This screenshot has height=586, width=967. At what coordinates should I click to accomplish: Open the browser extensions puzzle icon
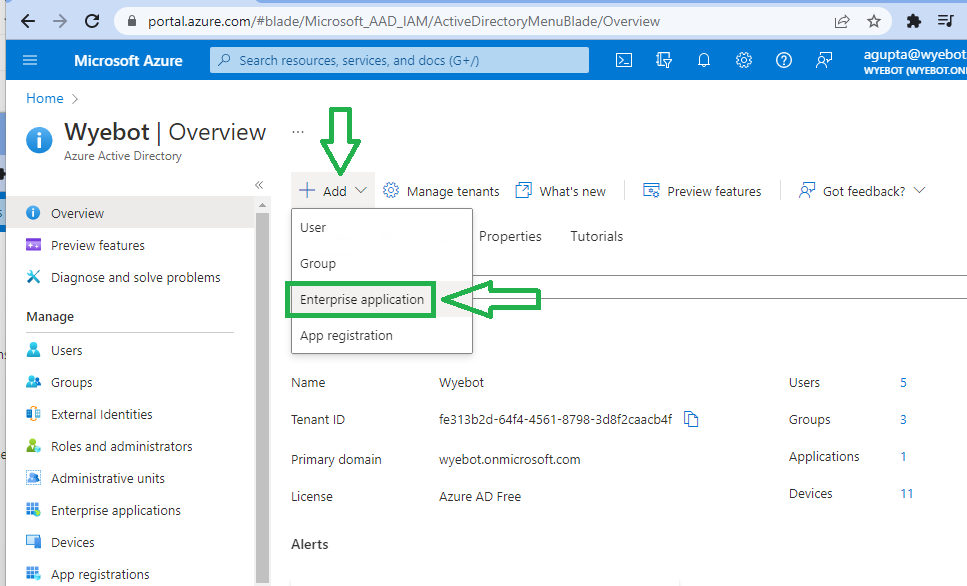(x=913, y=22)
